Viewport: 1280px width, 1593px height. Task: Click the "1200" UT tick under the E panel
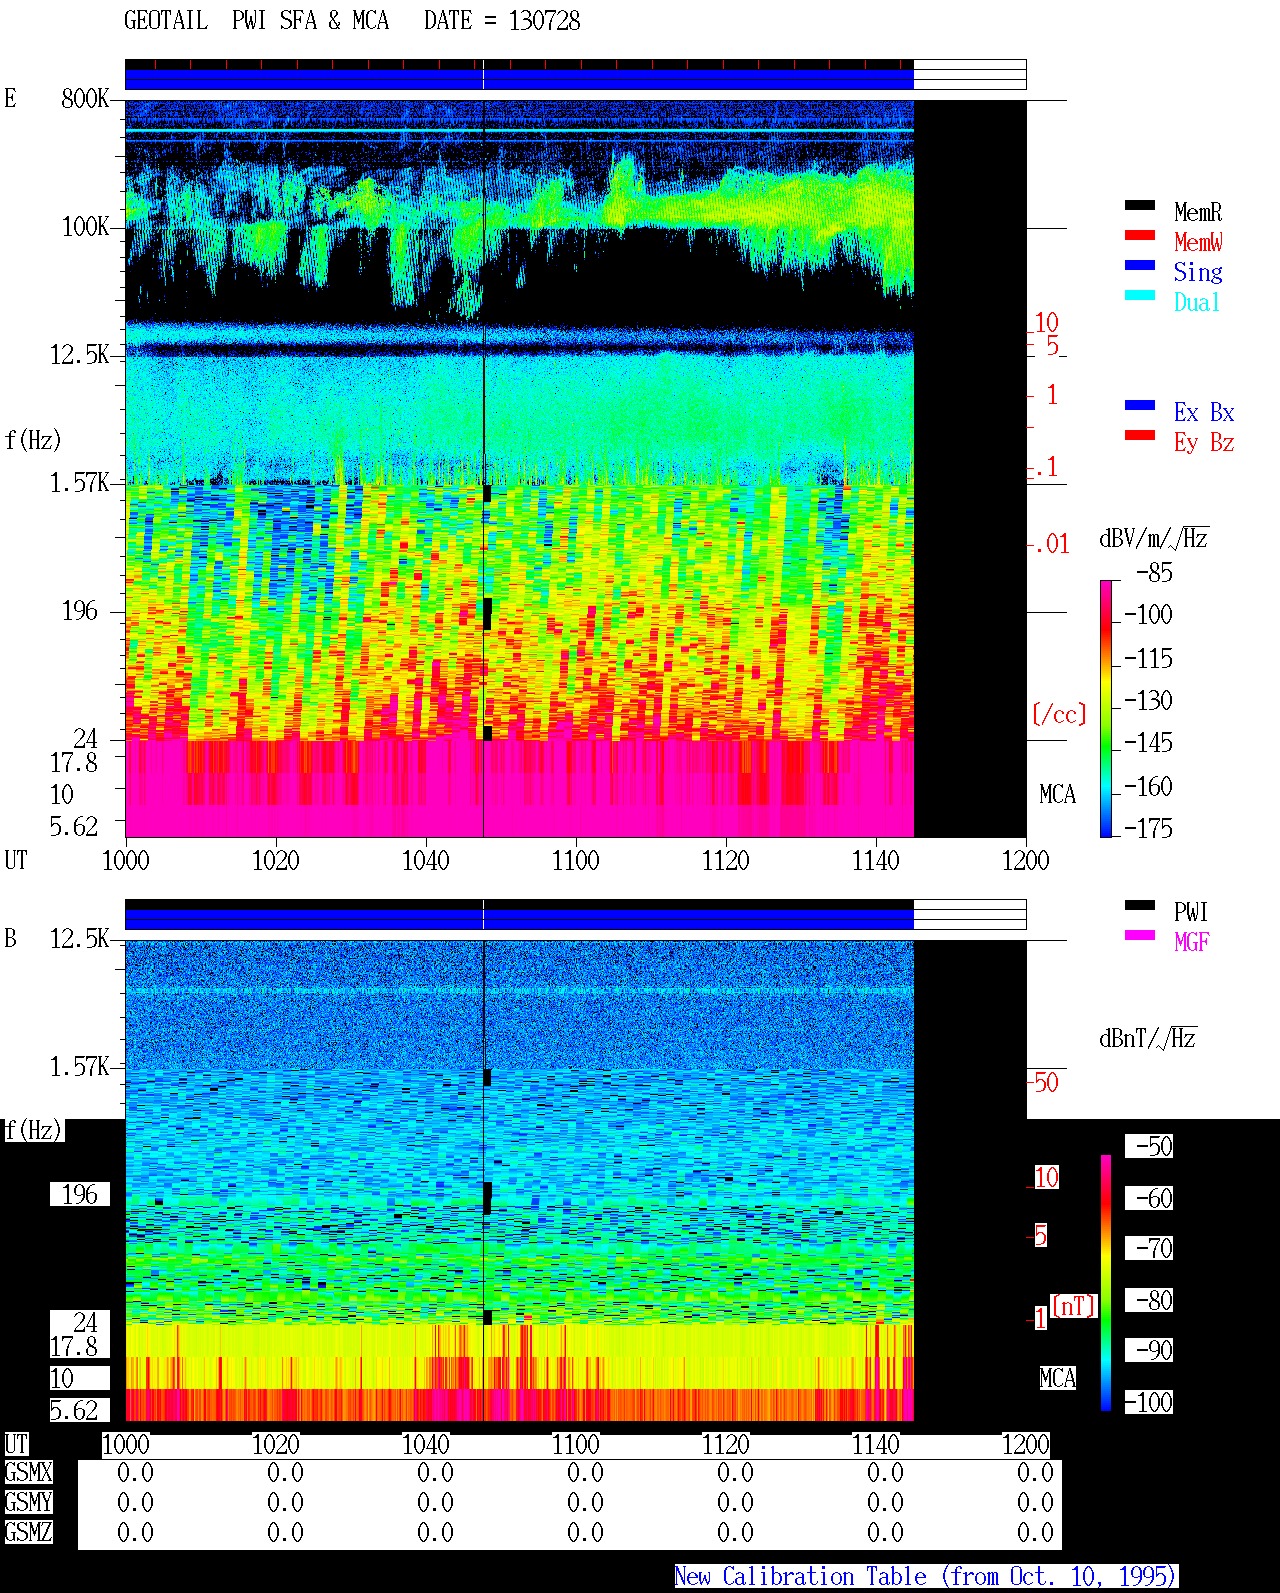pyautogui.click(x=1026, y=860)
